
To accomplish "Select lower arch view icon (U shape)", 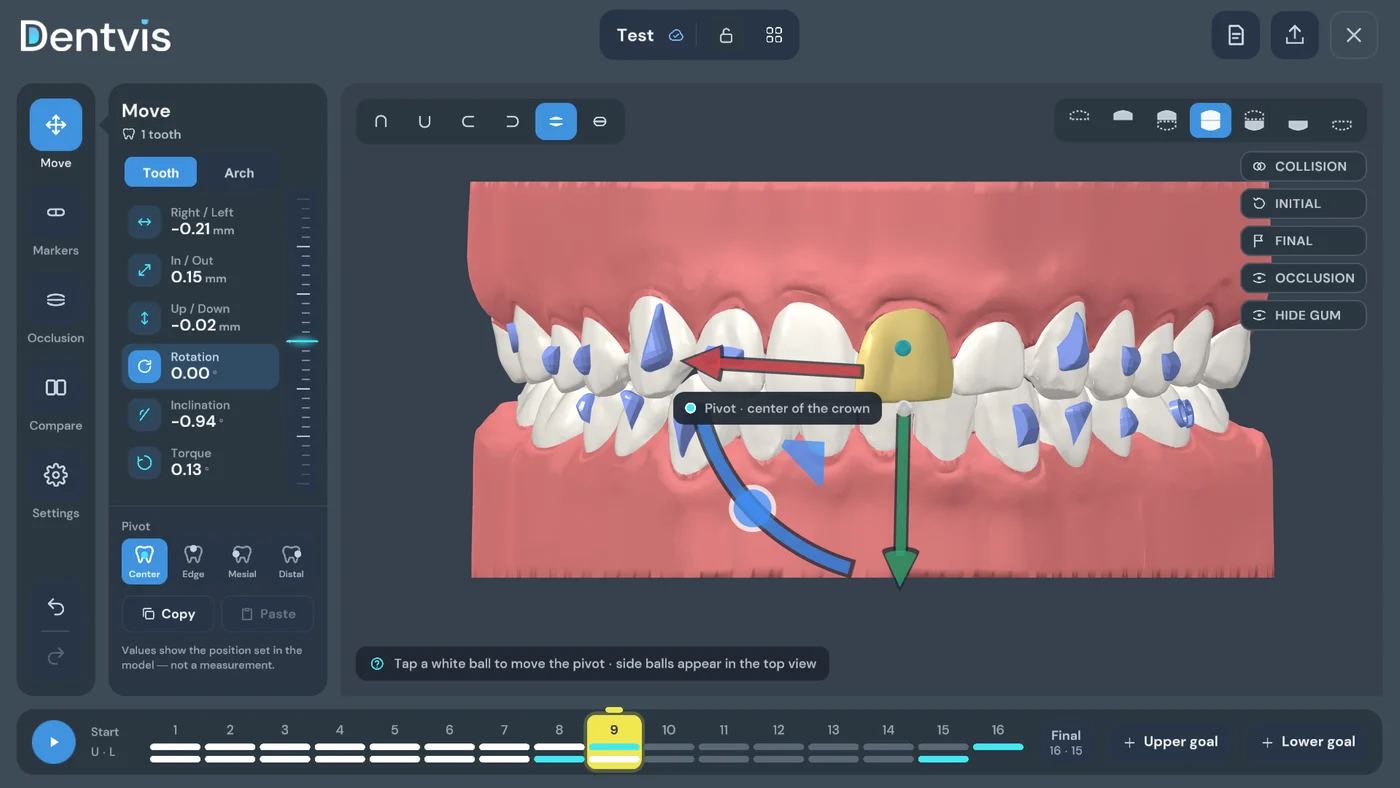I will [x=425, y=121].
